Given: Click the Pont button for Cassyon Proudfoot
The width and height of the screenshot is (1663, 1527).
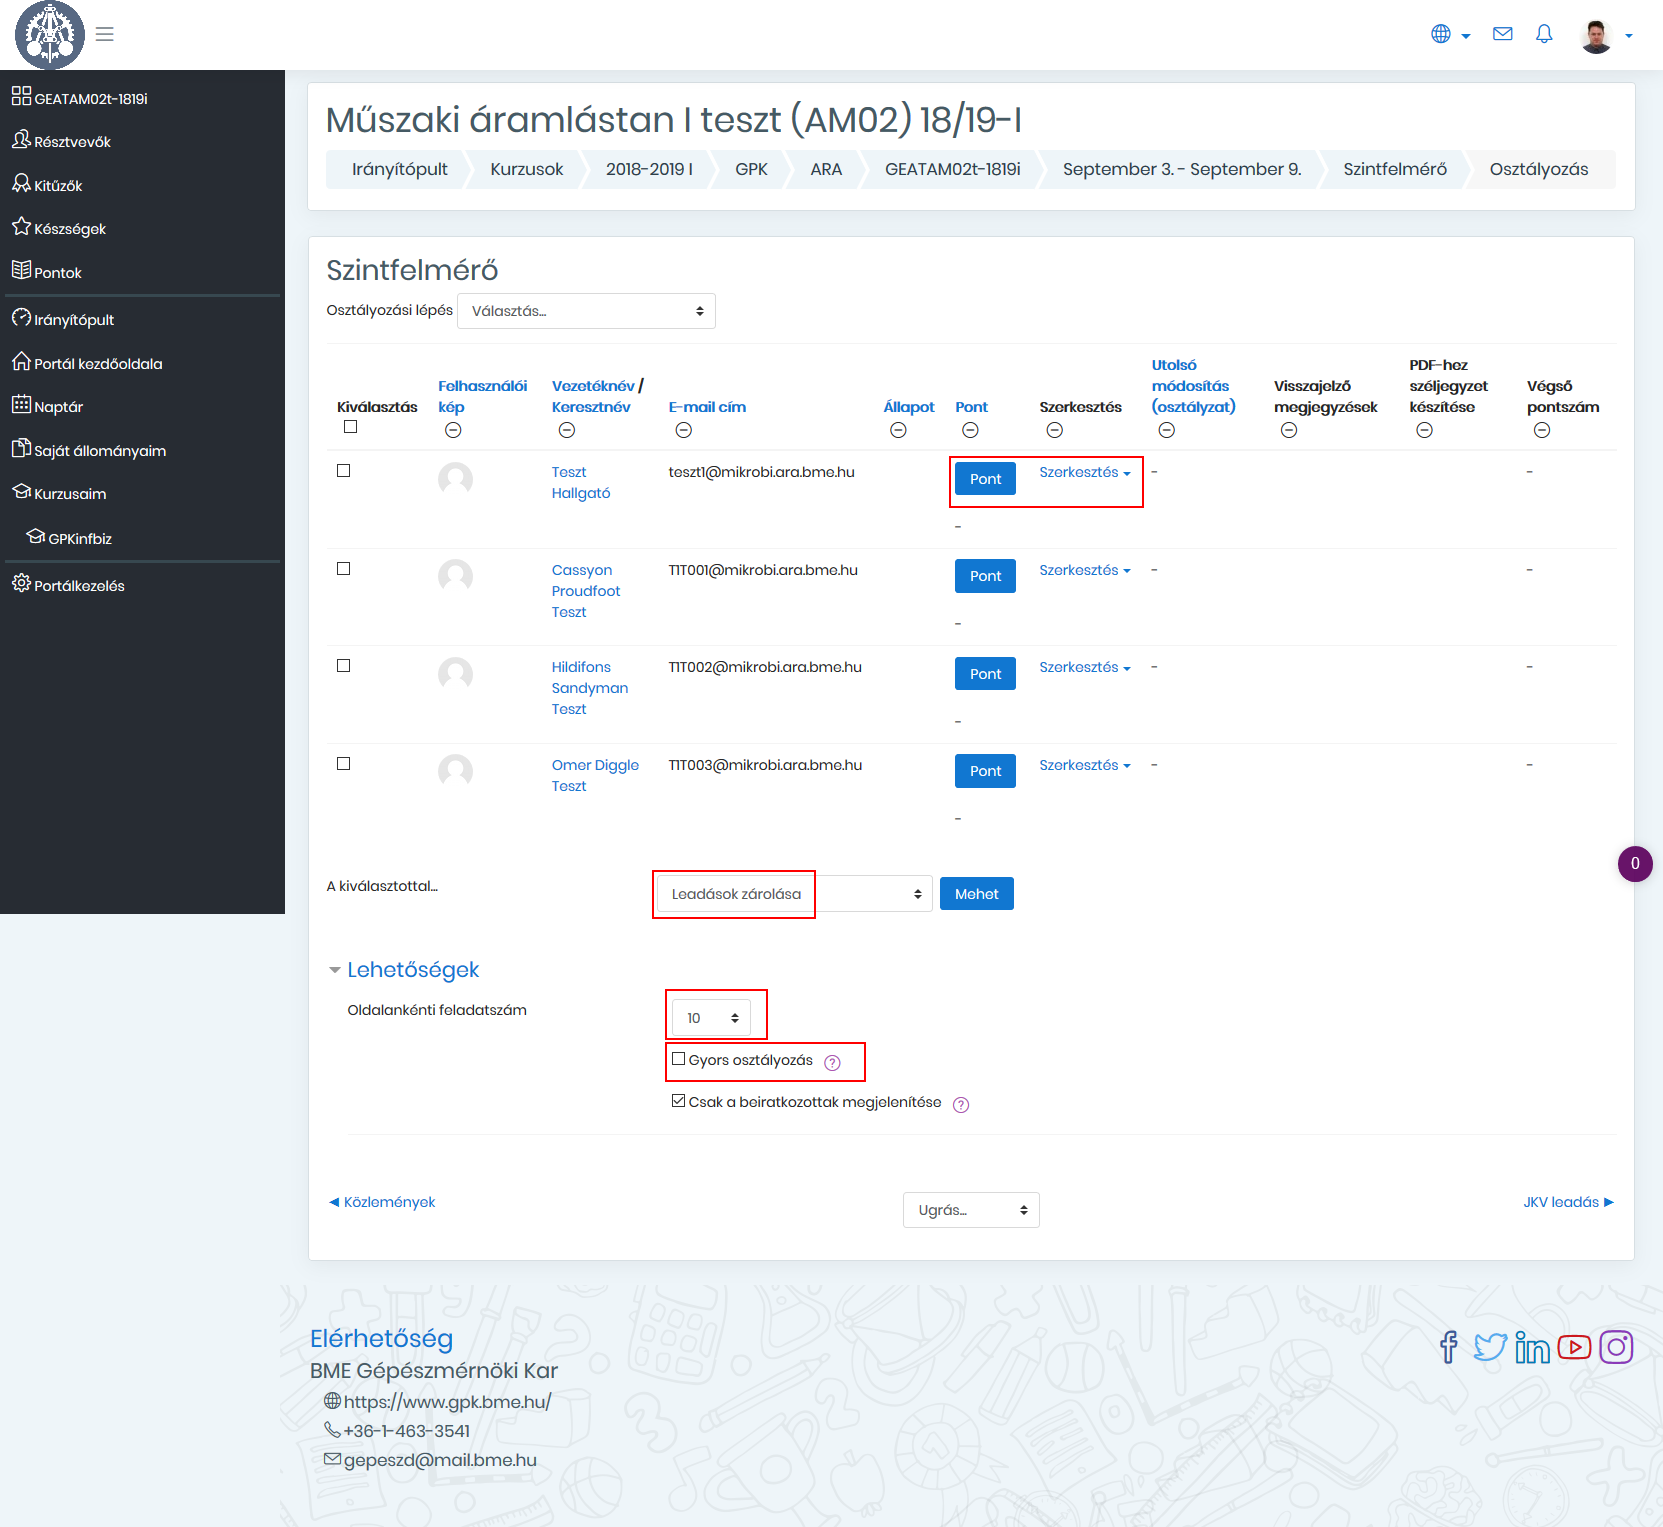Looking at the screenshot, I should click(x=985, y=576).
